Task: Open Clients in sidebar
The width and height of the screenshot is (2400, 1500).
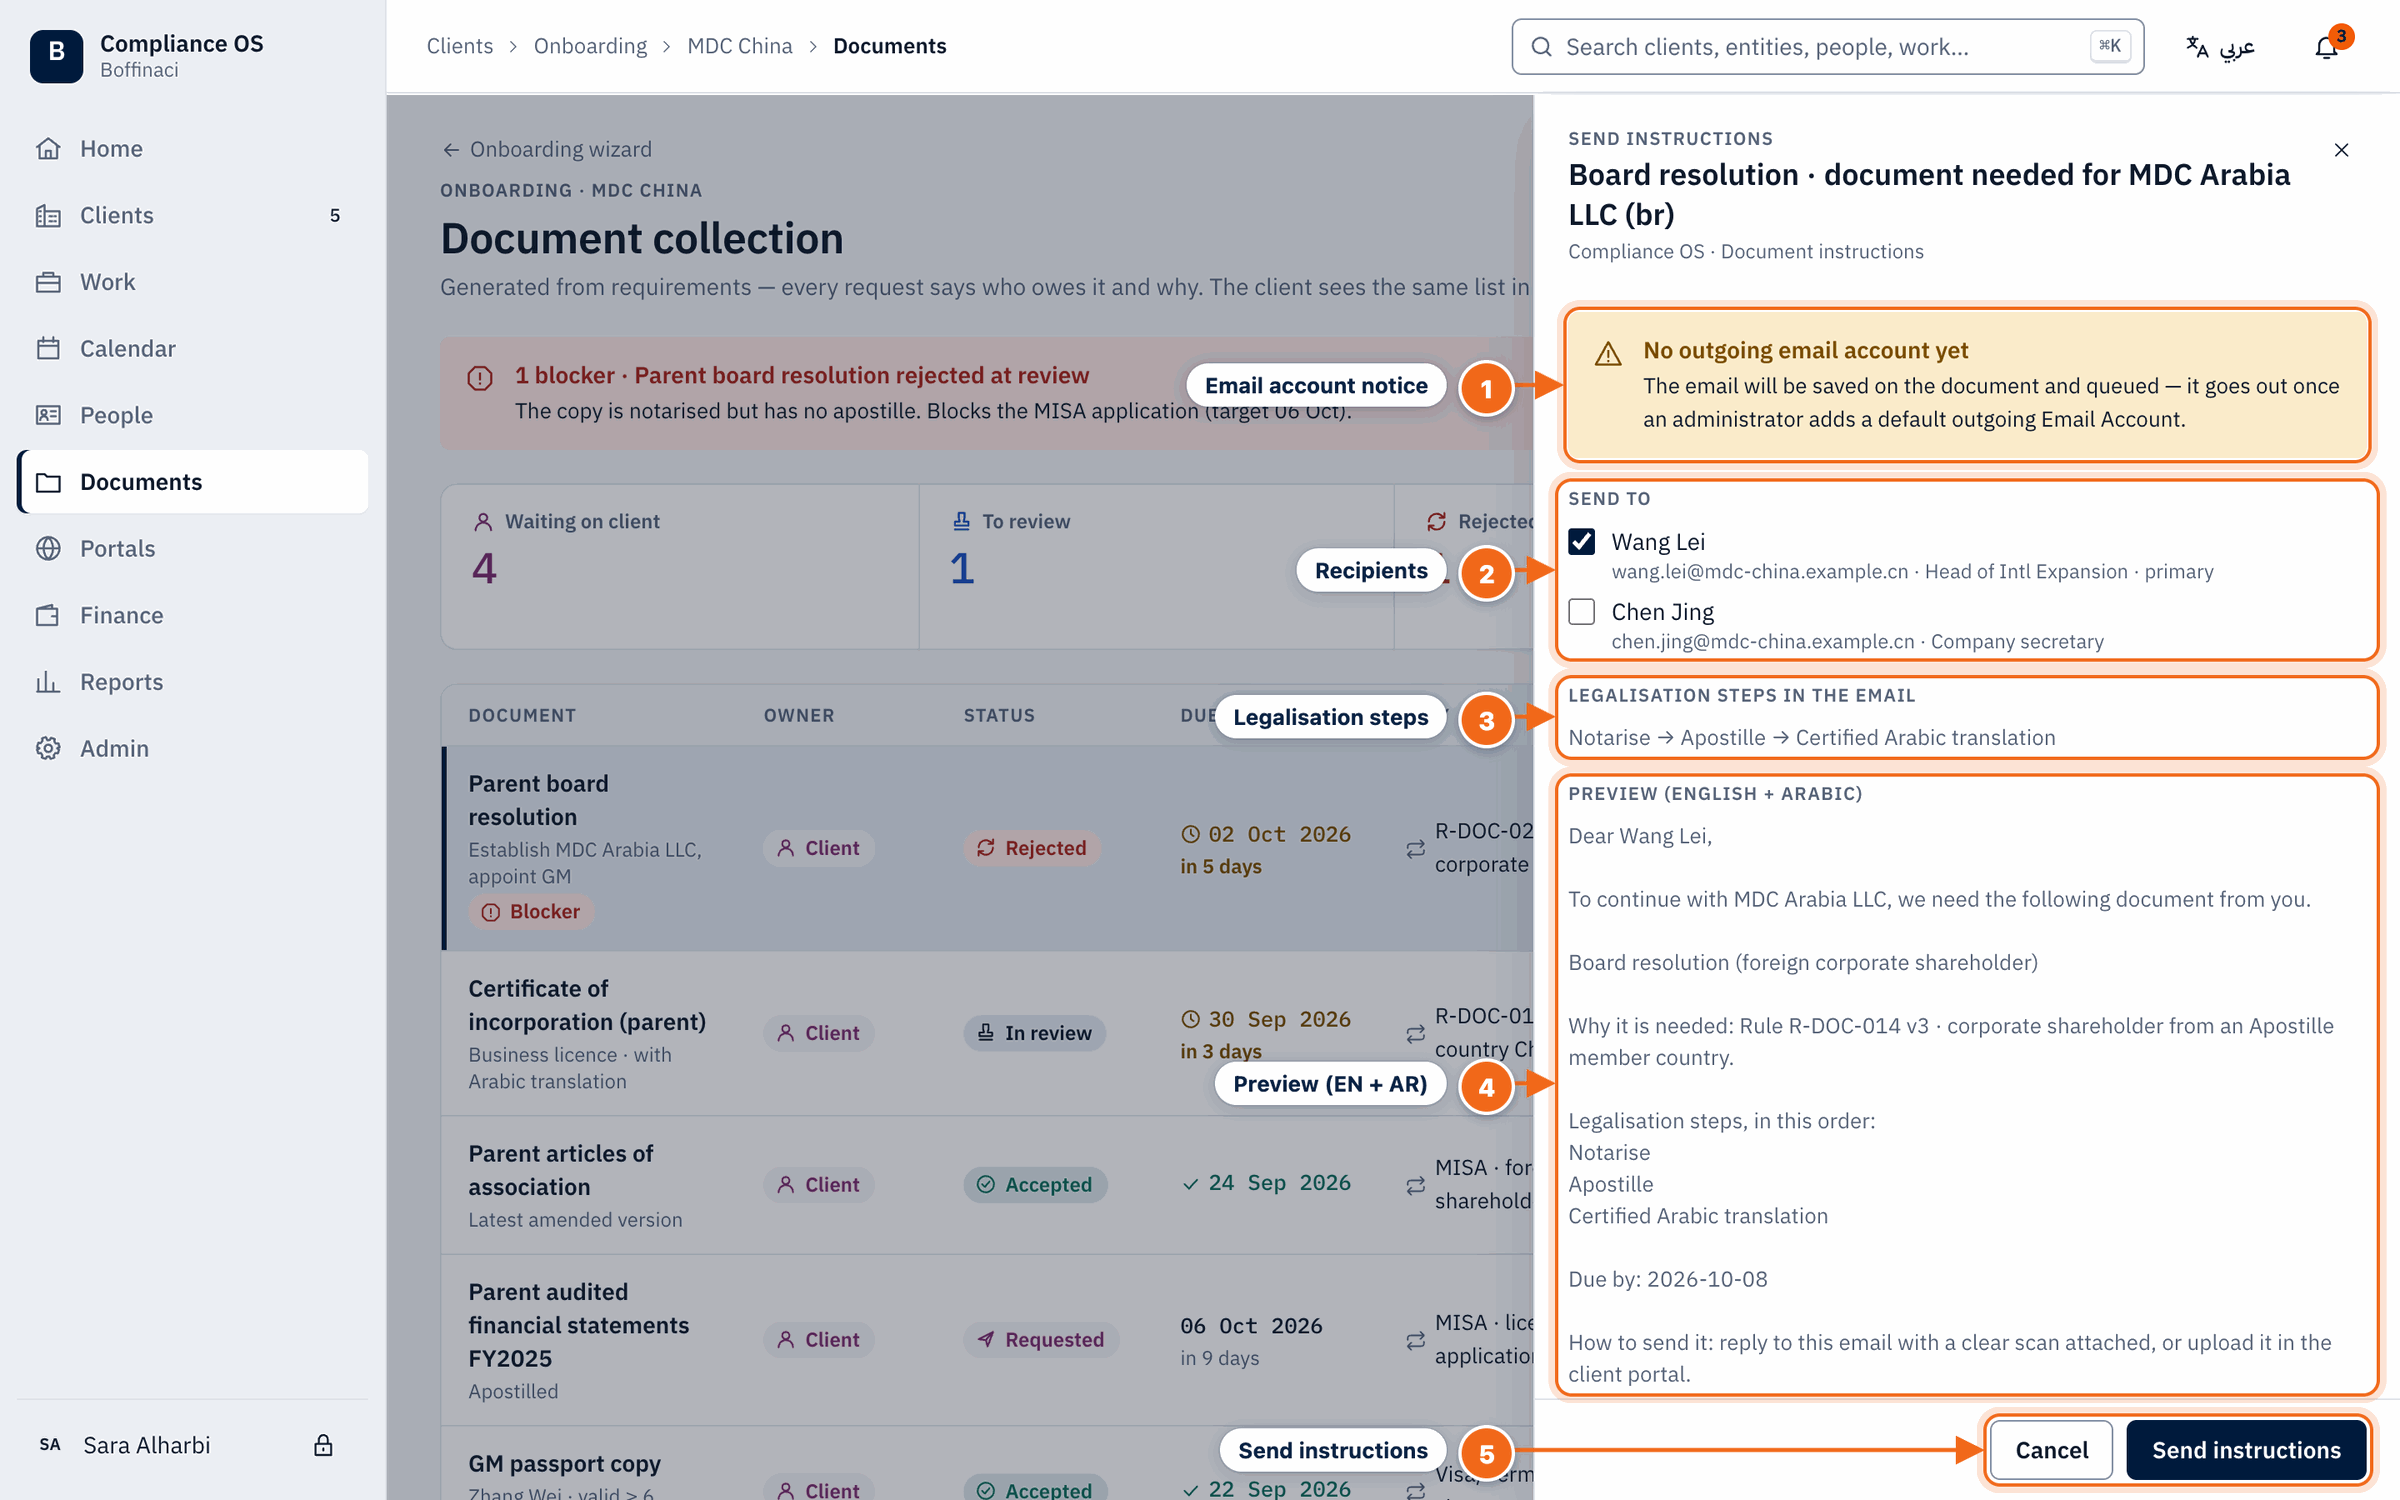Action: pos(192,215)
